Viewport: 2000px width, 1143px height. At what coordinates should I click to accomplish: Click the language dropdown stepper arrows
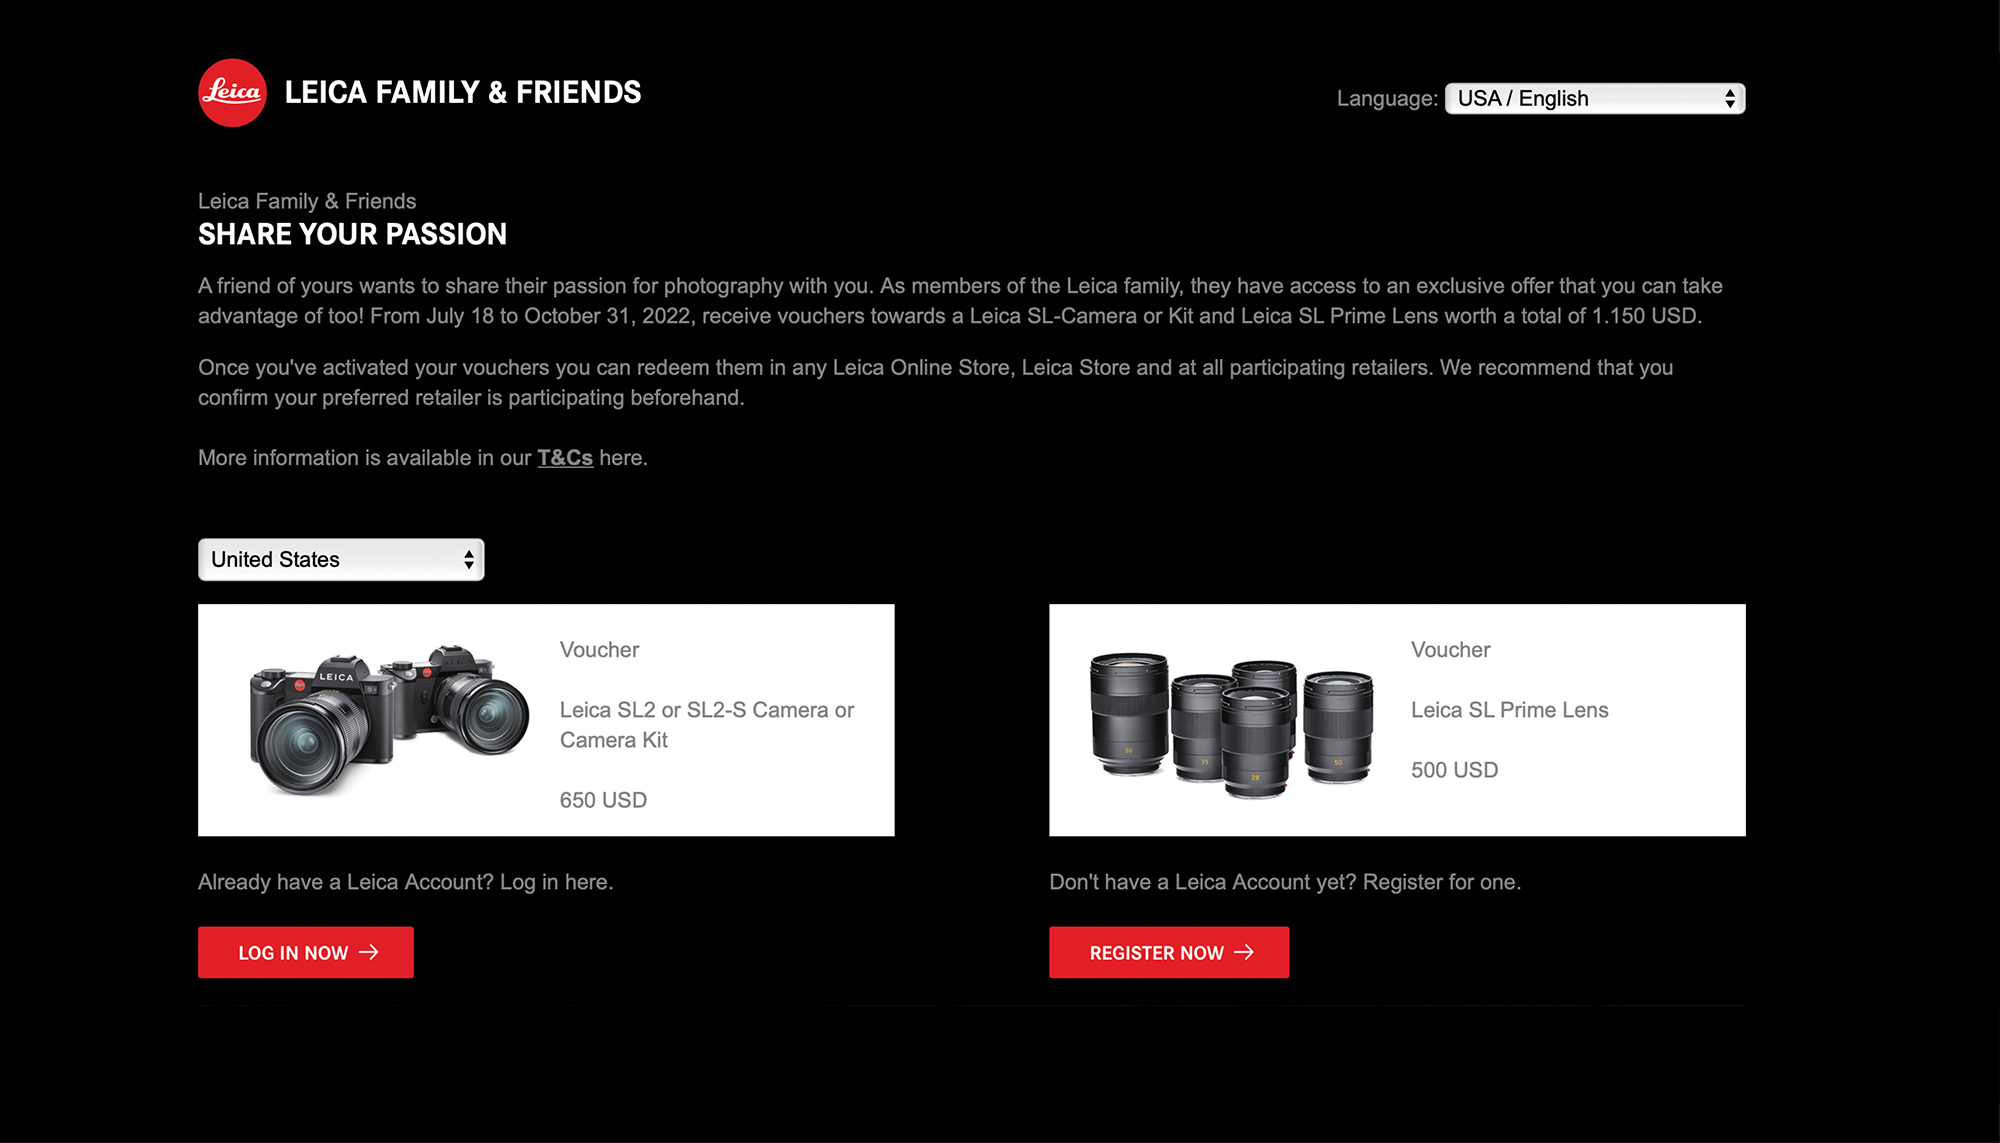(x=1730, y=98)
